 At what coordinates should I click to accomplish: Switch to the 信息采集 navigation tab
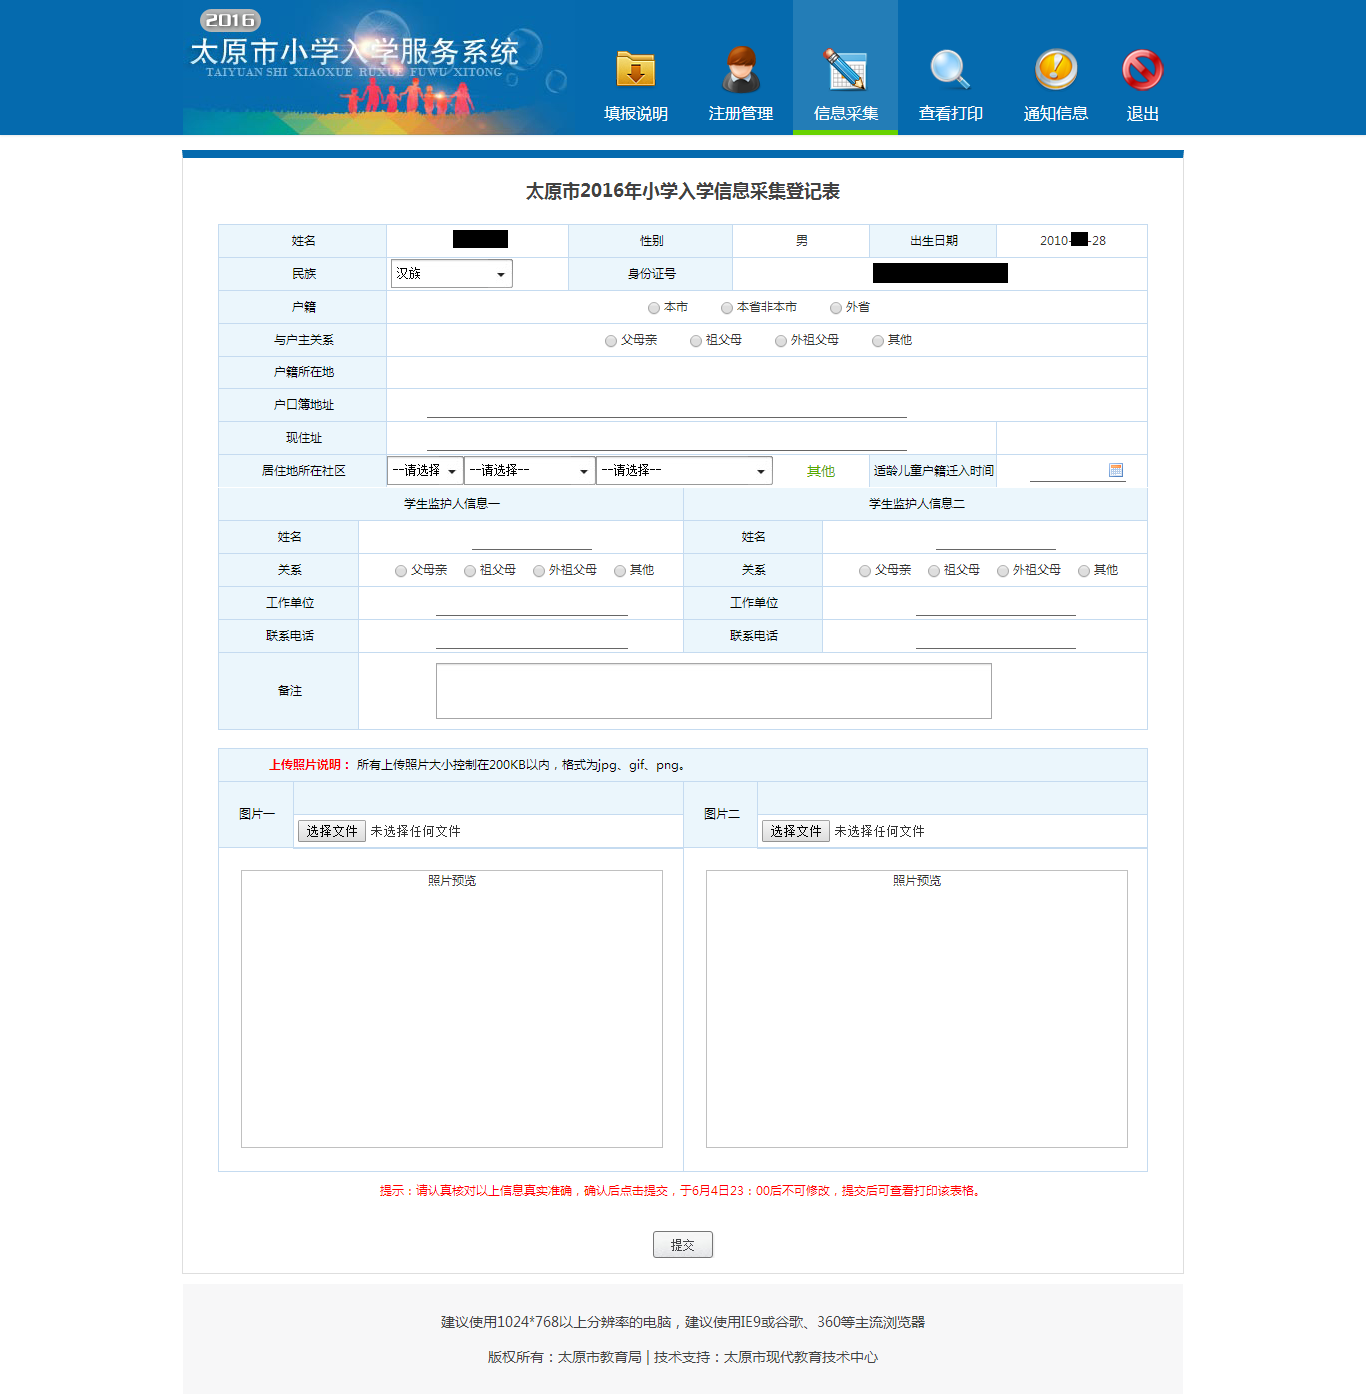point(845,113)
